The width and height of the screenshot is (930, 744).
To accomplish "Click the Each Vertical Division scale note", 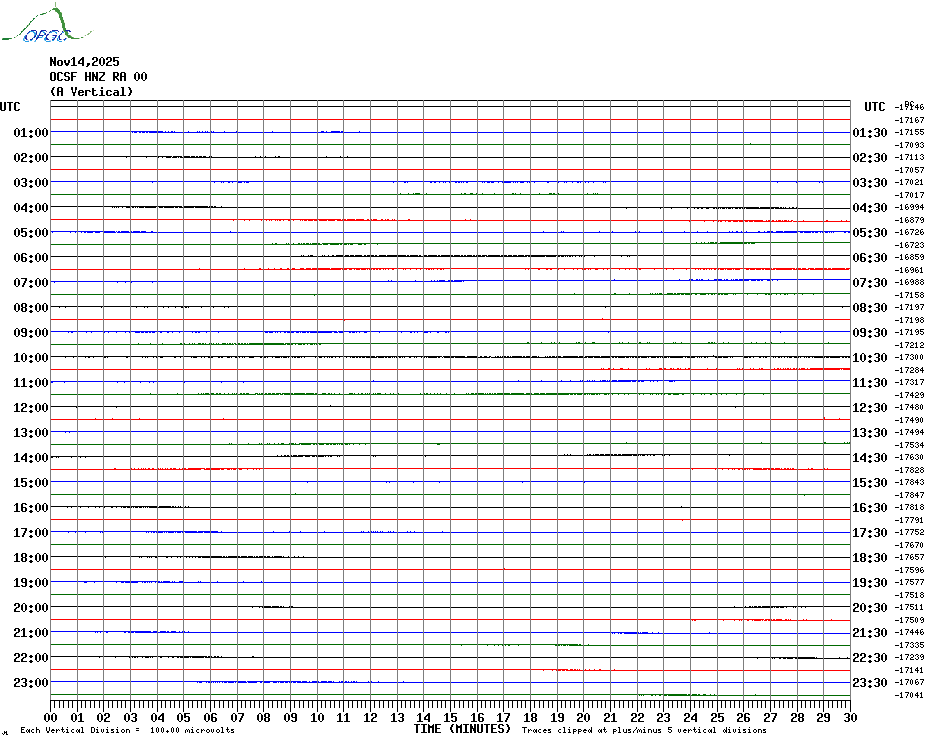I will point(127,731).
